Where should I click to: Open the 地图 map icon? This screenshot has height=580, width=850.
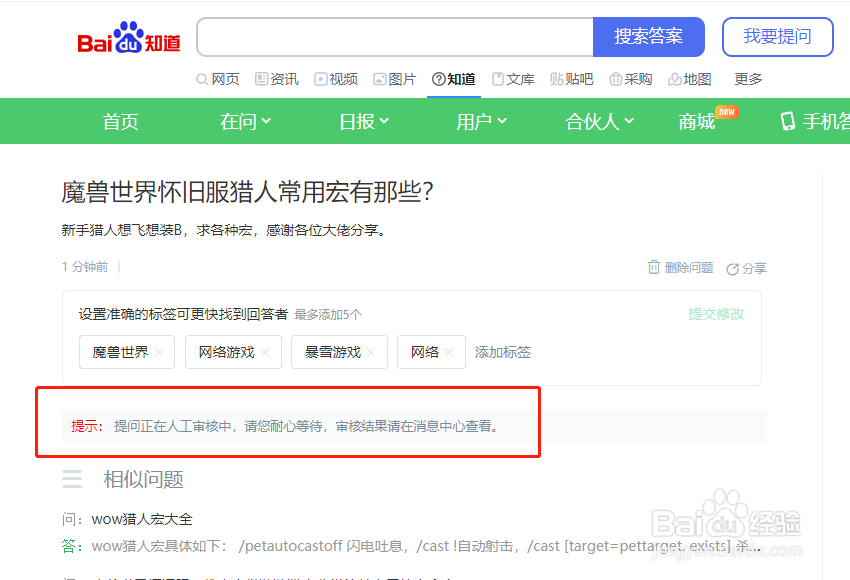click(x=676, y=79)
